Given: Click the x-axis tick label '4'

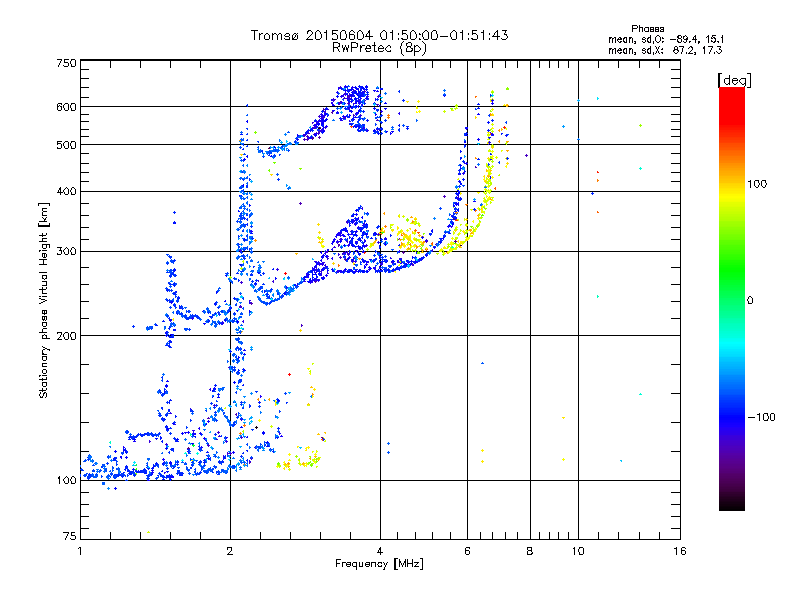Looking at the screenshot, I should coord(380,551).
